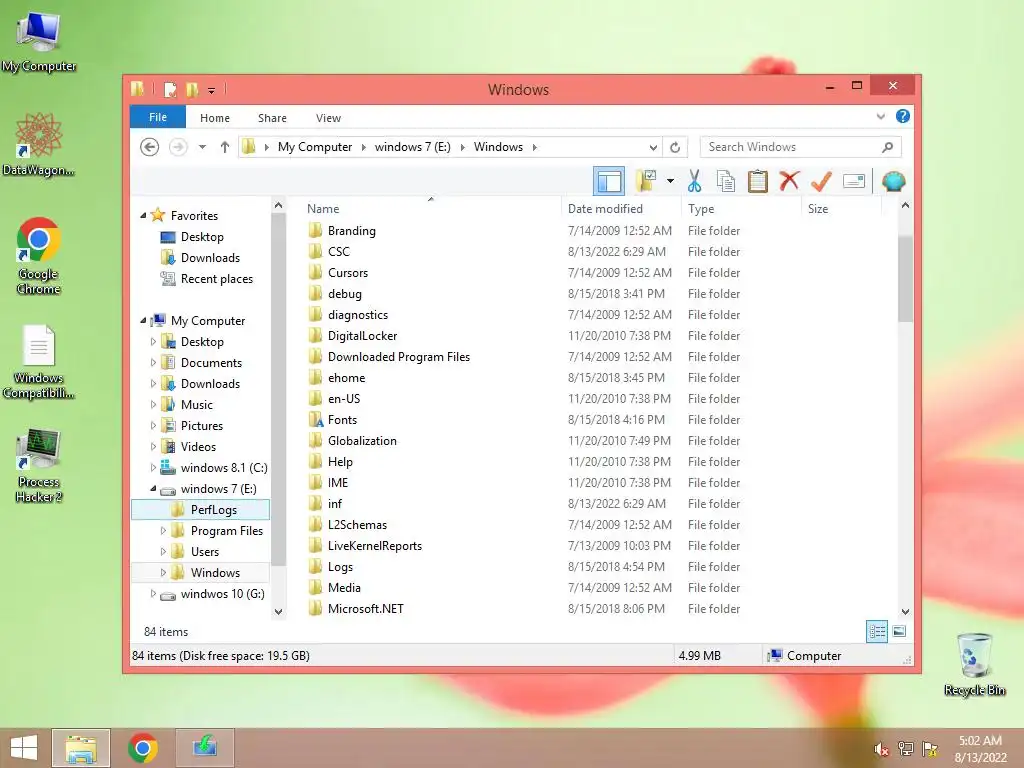Screen dimensions: 1024x768
Task: Go up one folder level arrow
Action: point(225,147)
